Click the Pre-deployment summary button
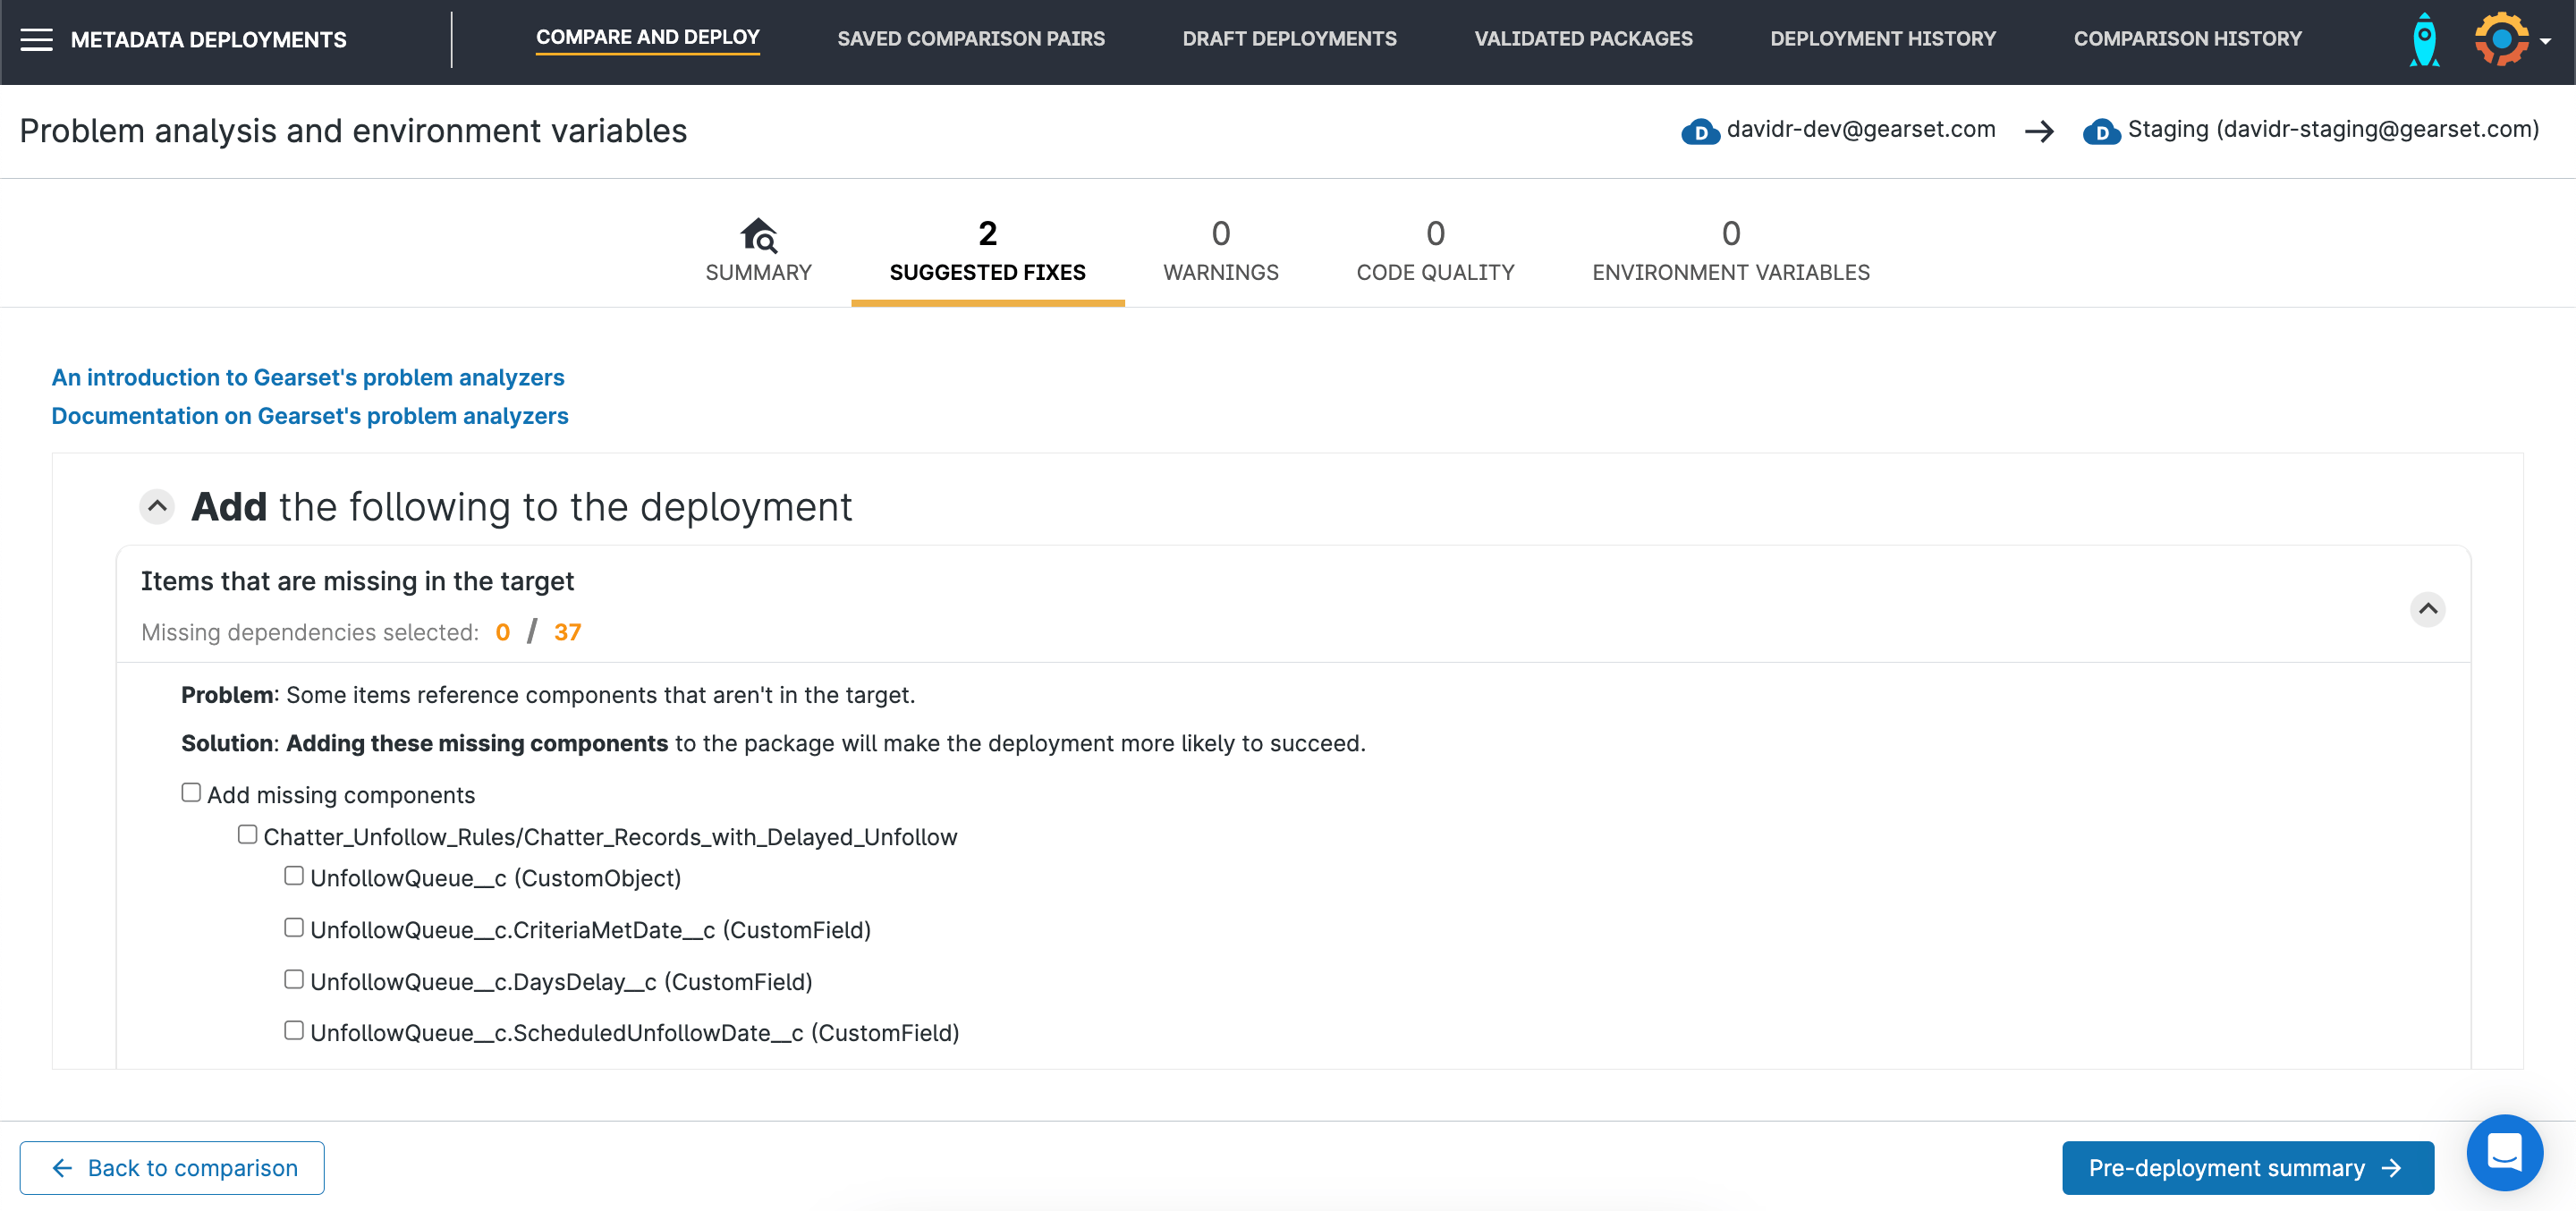Screen dimensions: 2576x1211 point(2247,1167)
